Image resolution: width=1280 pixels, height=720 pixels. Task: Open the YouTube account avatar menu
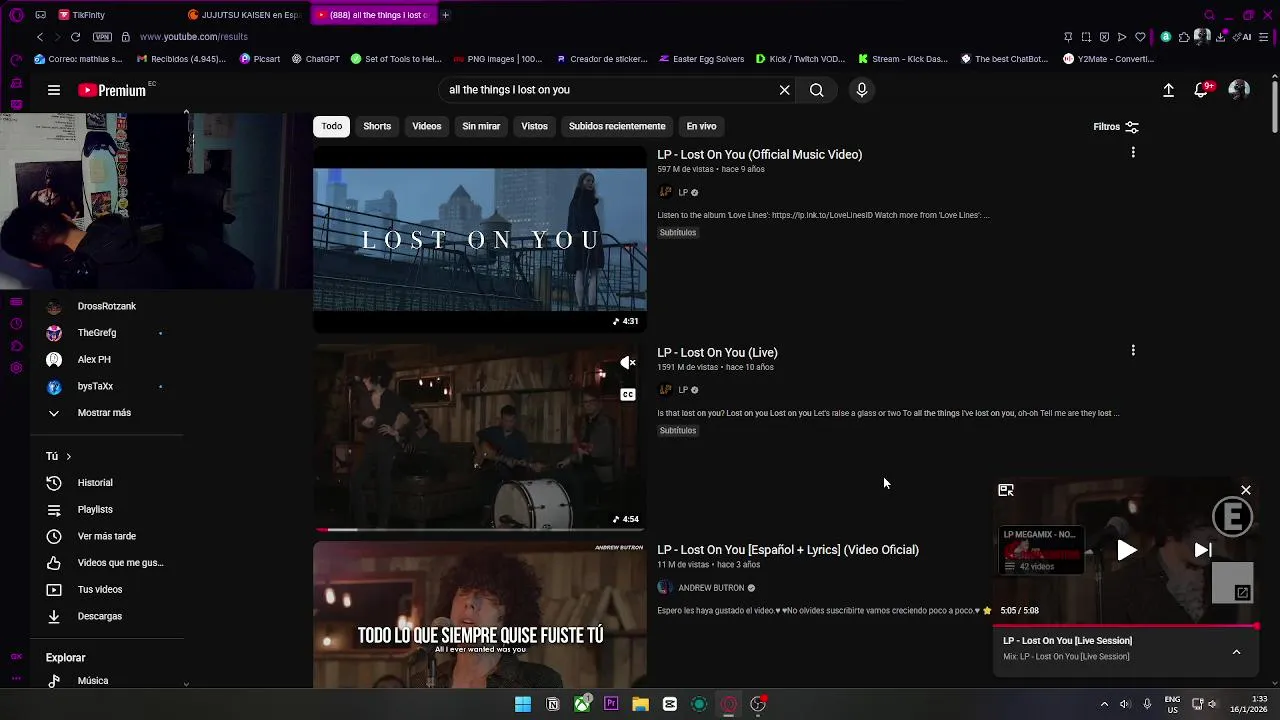[1239, 90]
